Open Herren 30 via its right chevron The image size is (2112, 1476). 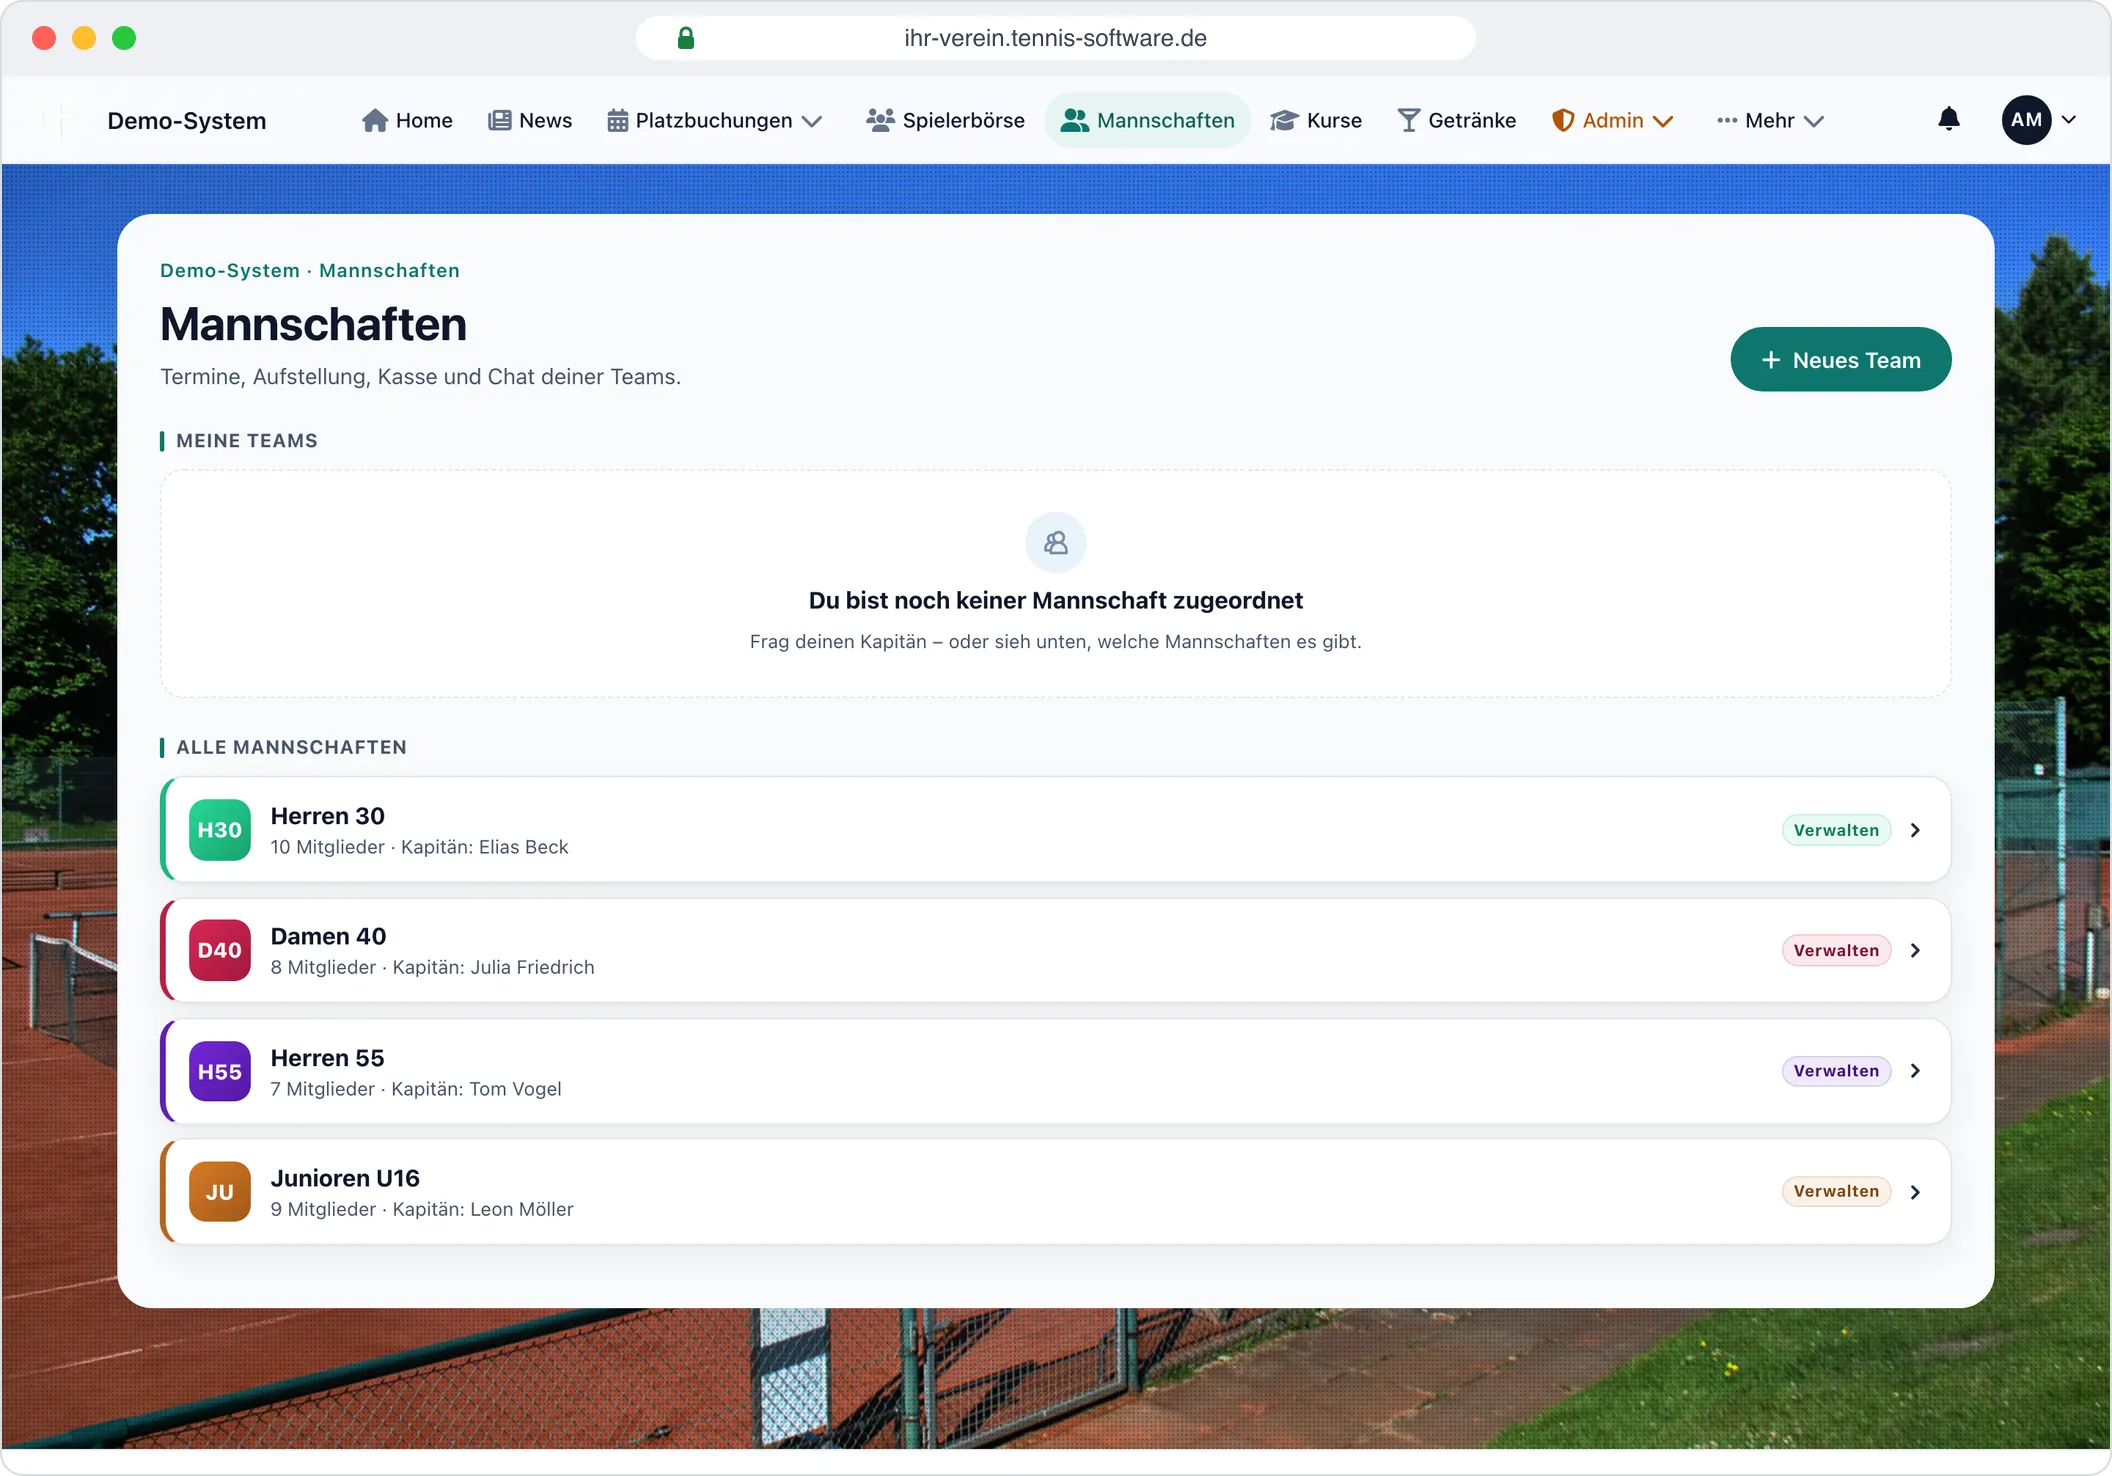click(1915, 830)
